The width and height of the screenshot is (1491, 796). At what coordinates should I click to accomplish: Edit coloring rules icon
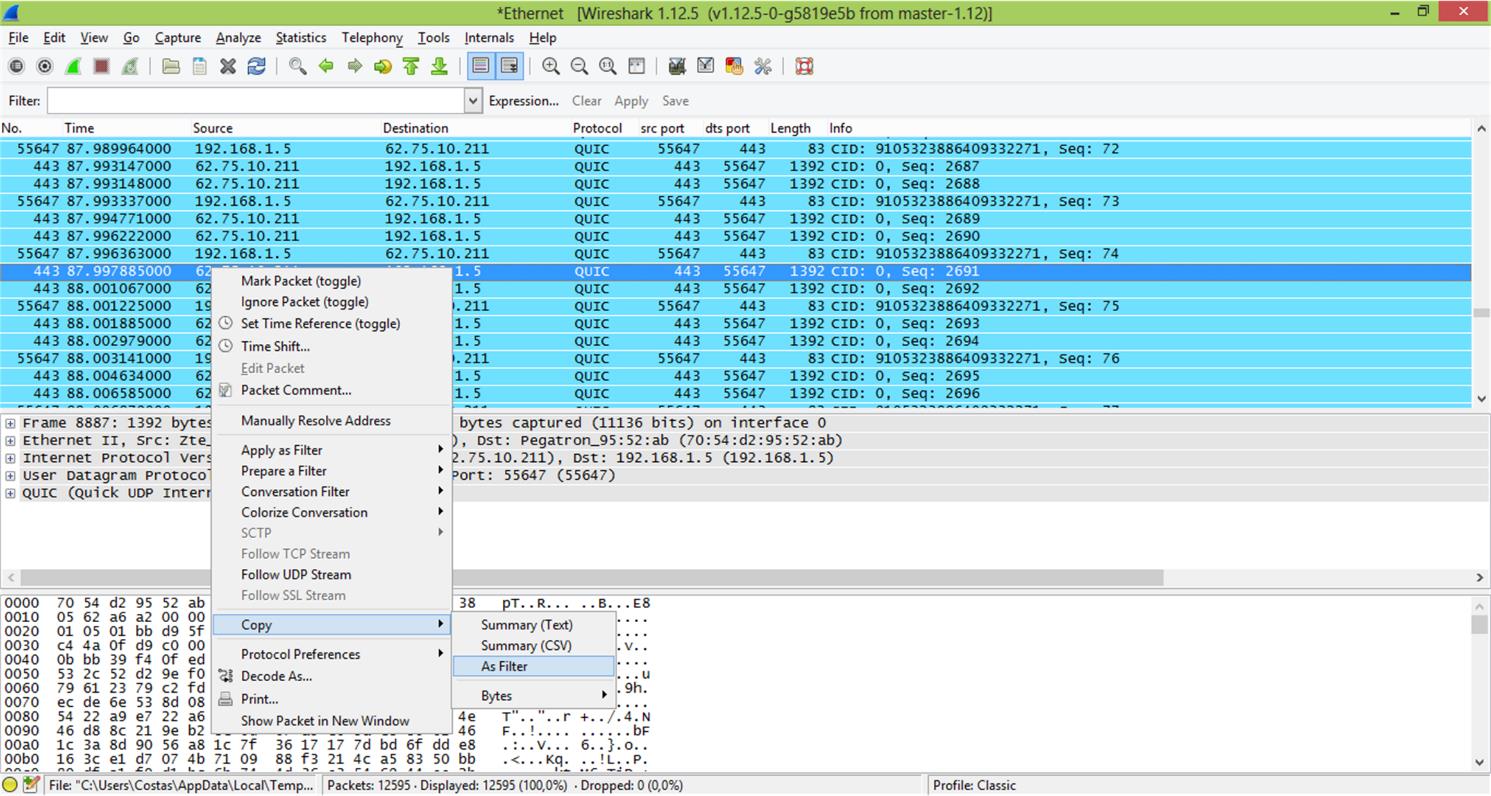click(x=734, y=66)
